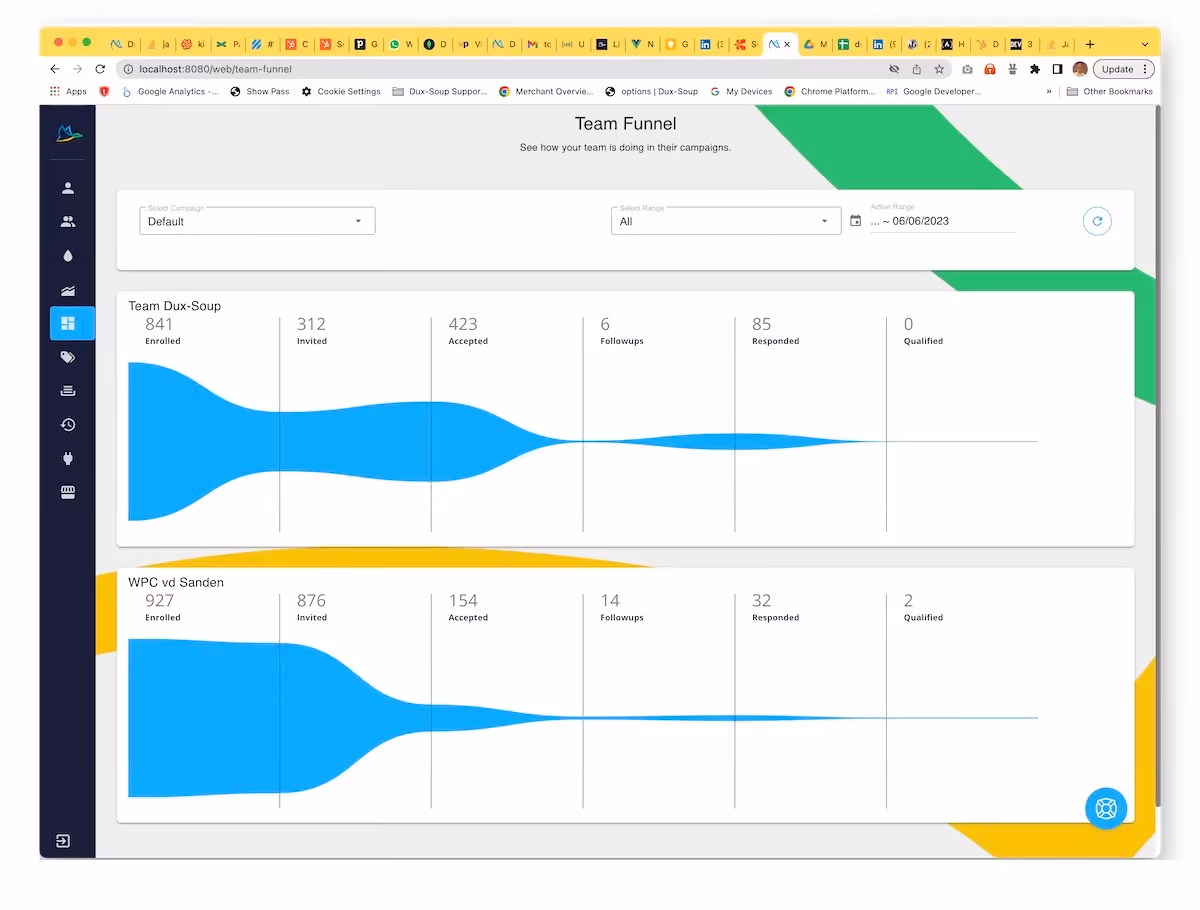This screenshot has width=1200, height=910.
Task: Click the Active Range date field
Action: coord(943,221)
